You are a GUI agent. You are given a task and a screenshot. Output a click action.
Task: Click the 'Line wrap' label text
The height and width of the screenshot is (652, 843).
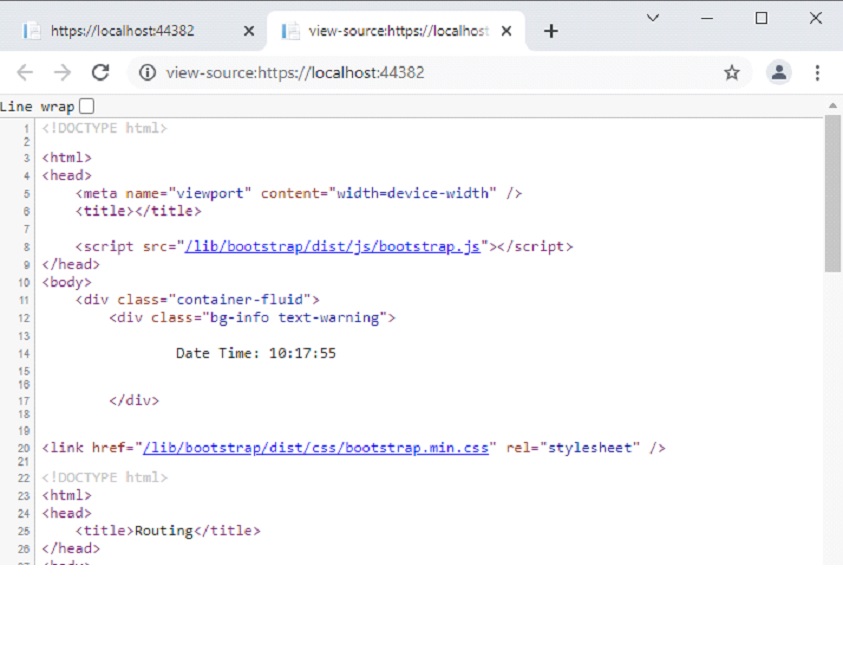pos(37,106)
